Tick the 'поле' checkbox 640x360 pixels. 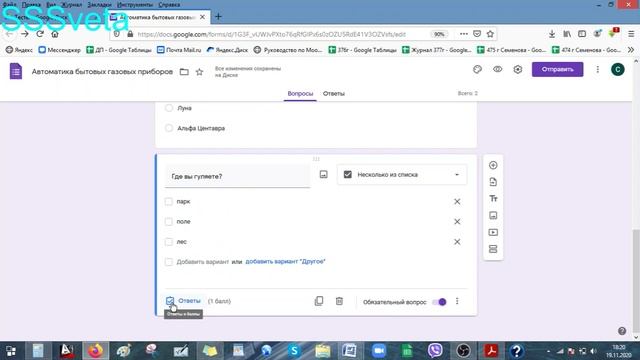[x=169, y=222]
